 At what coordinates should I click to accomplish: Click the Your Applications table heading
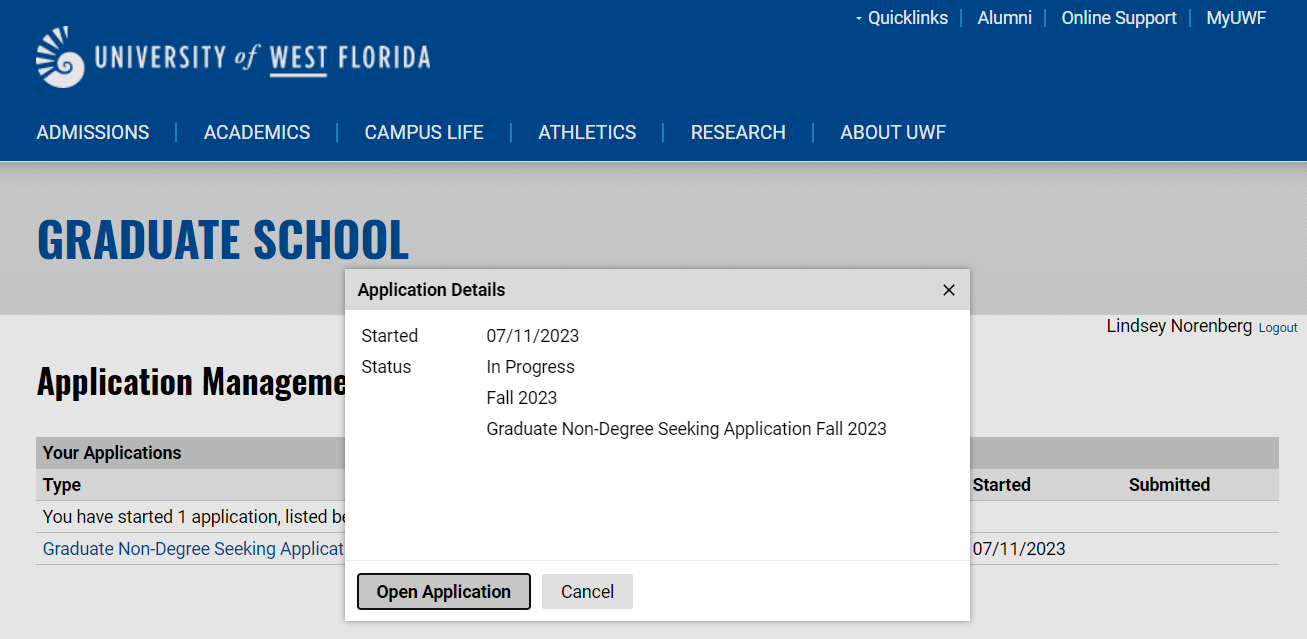click(112, 453)
